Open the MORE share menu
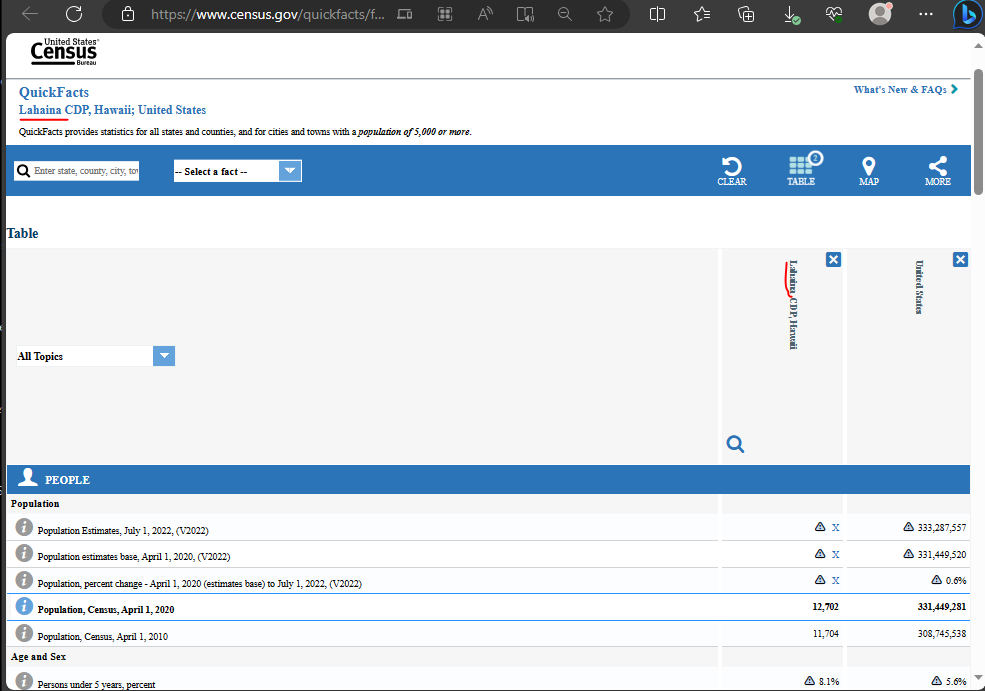This screenshot has width=985, height=691. click(938, 171)
